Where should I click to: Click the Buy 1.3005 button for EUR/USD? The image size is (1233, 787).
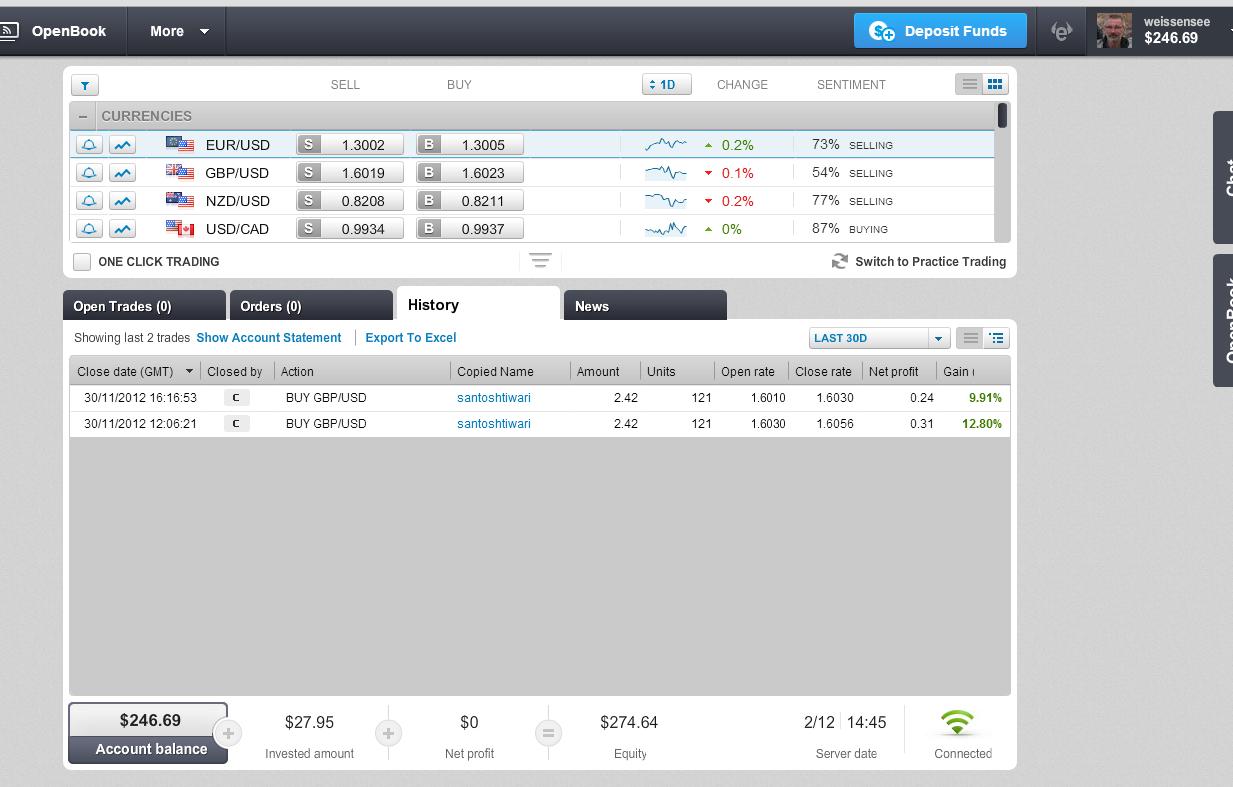[x=470, y=145]
